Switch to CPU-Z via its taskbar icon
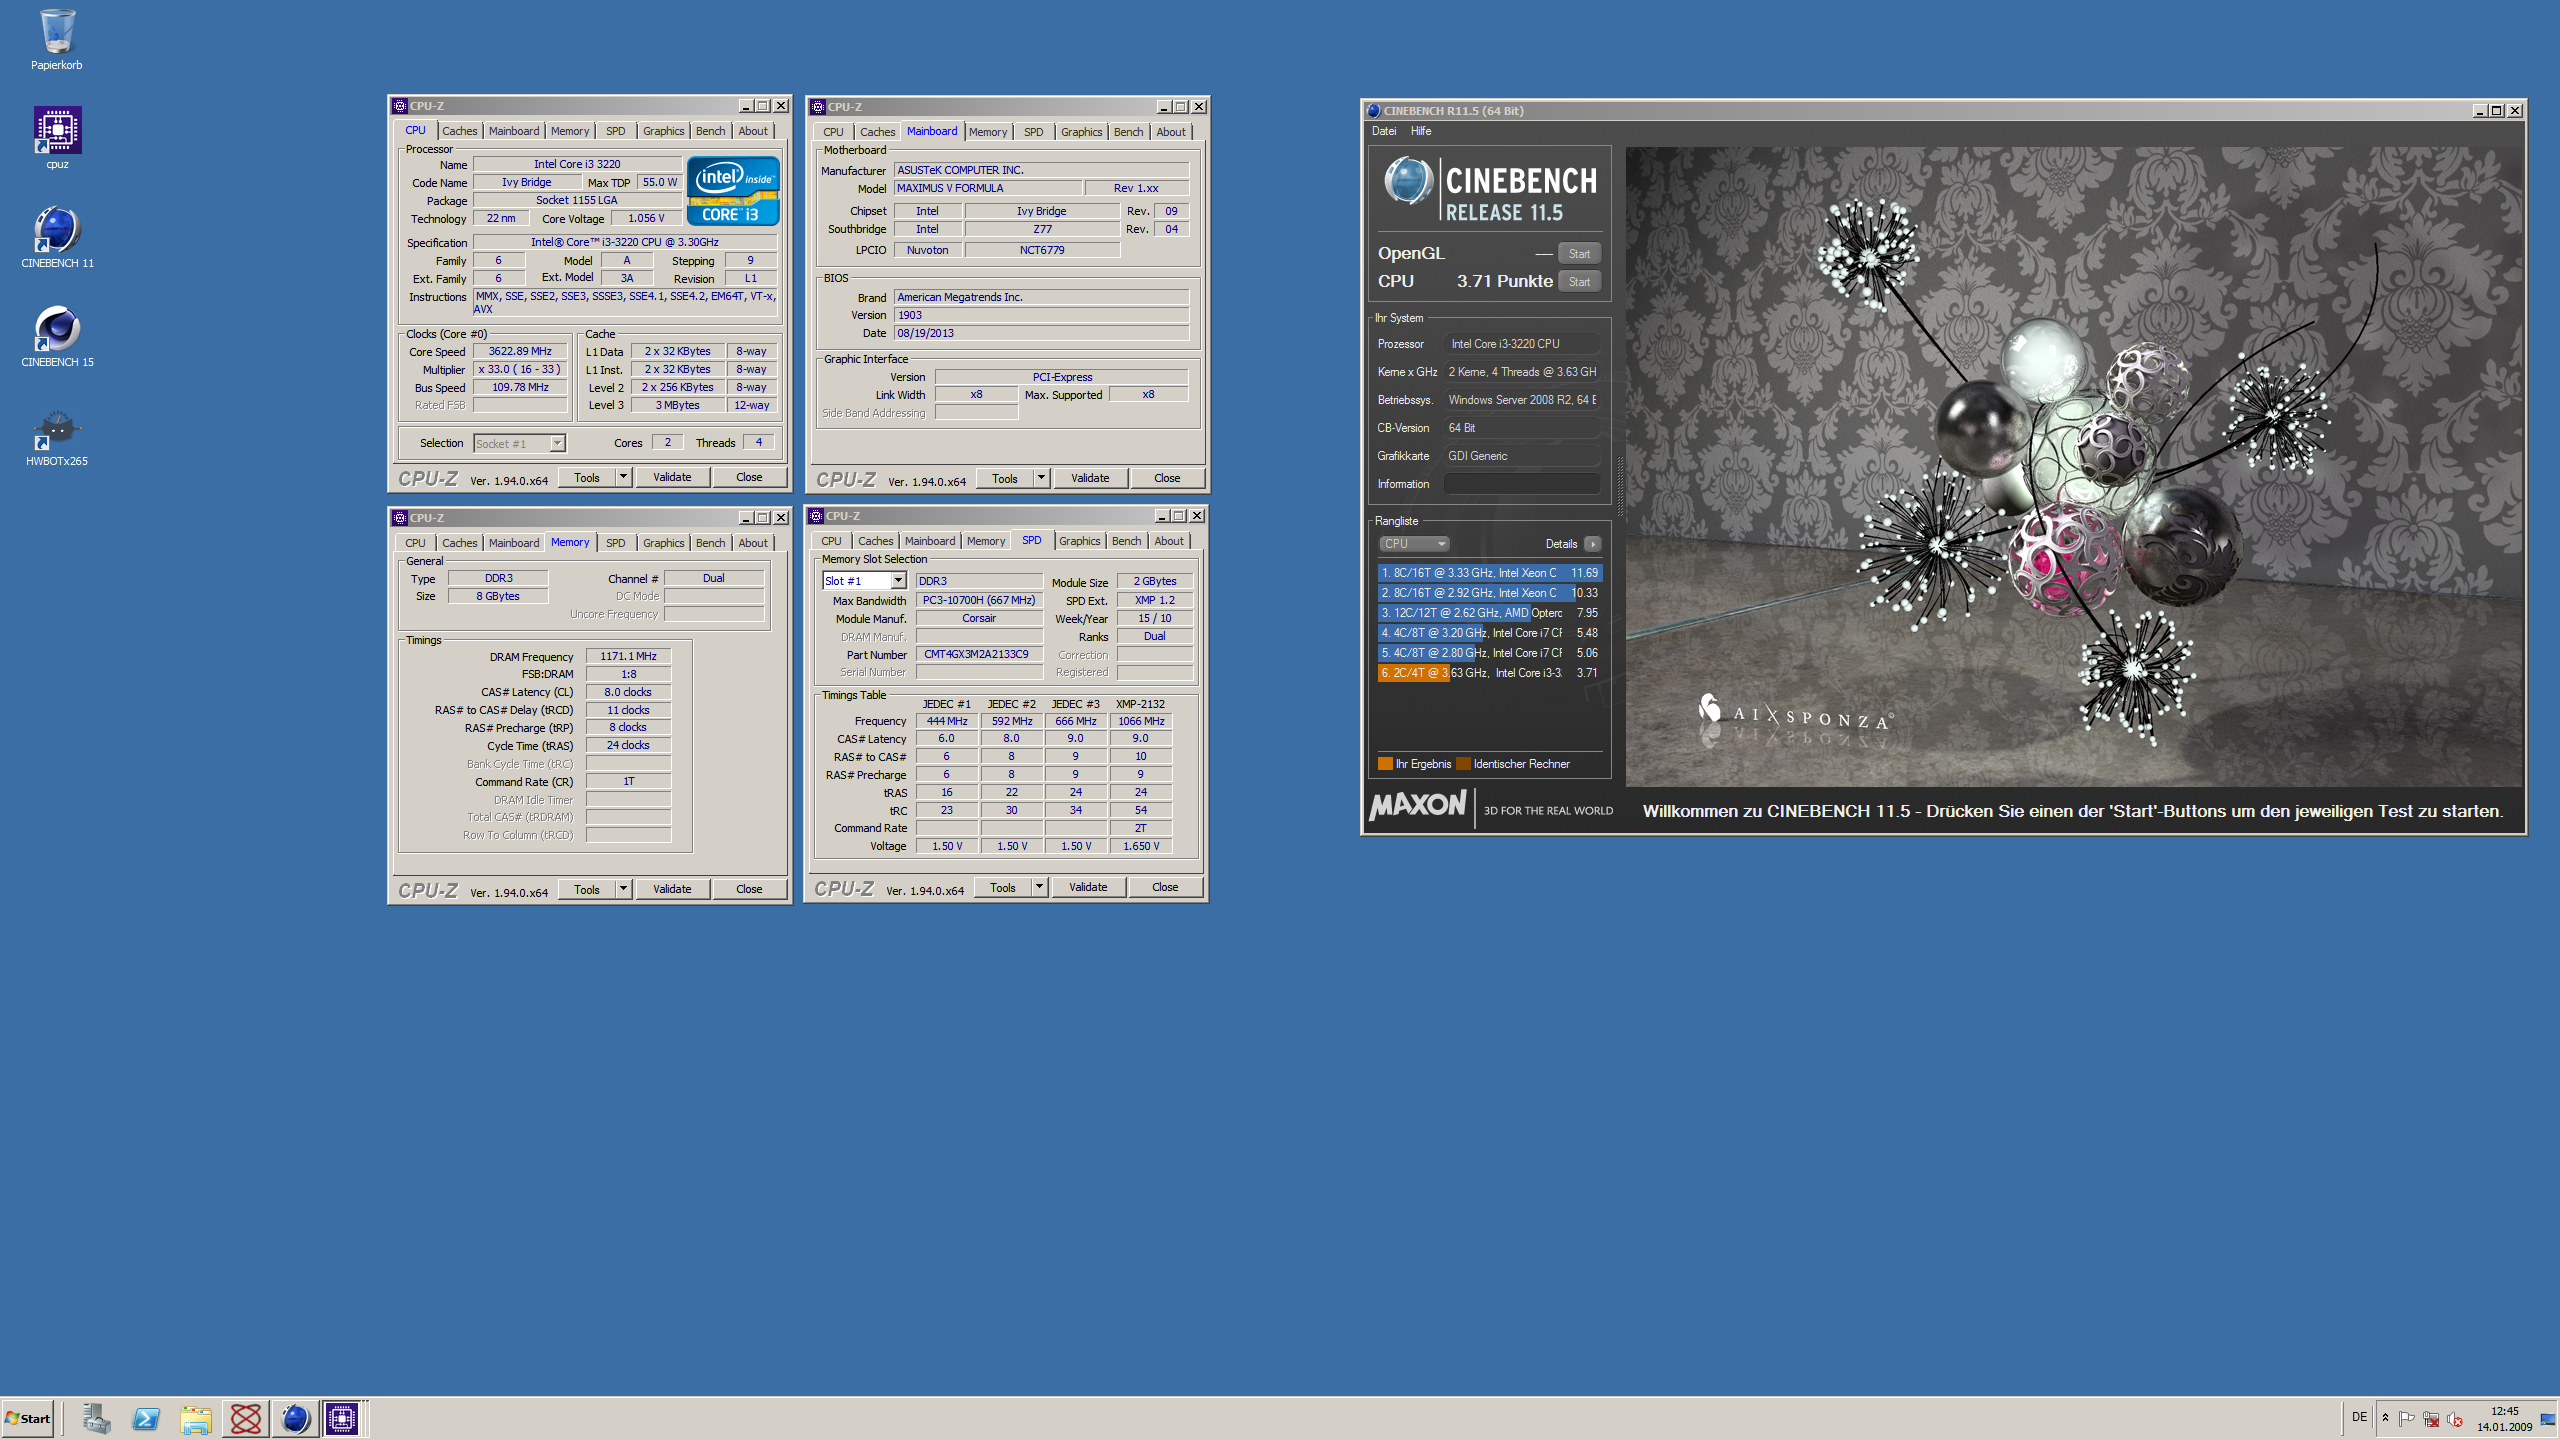This screenshot has width=2560, height=1440. pyautogui.click(x=342, y=1418)
